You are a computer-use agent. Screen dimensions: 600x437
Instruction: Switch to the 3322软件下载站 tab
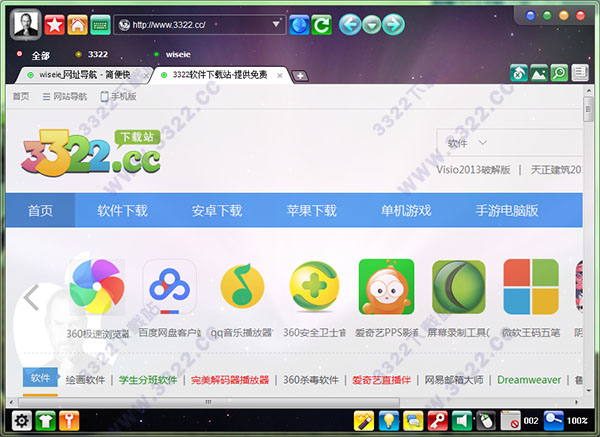[220, 75]
